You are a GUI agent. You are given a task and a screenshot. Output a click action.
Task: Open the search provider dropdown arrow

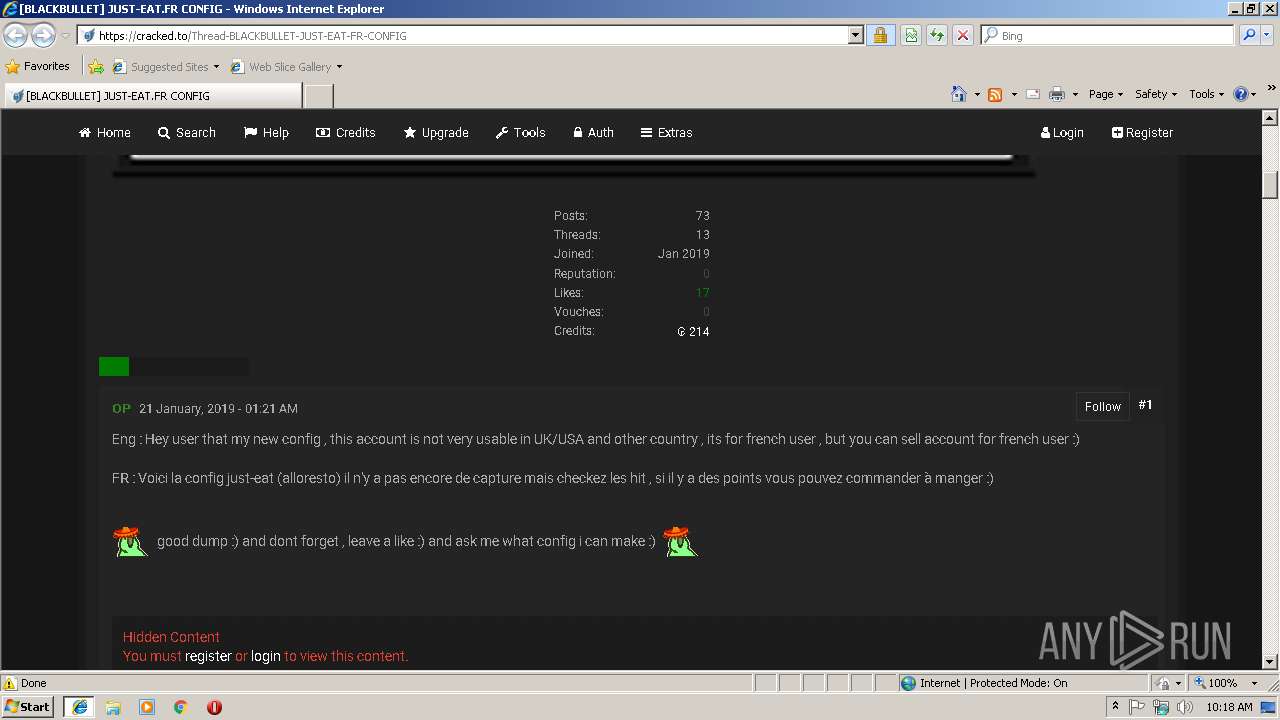coord(1268,36)
